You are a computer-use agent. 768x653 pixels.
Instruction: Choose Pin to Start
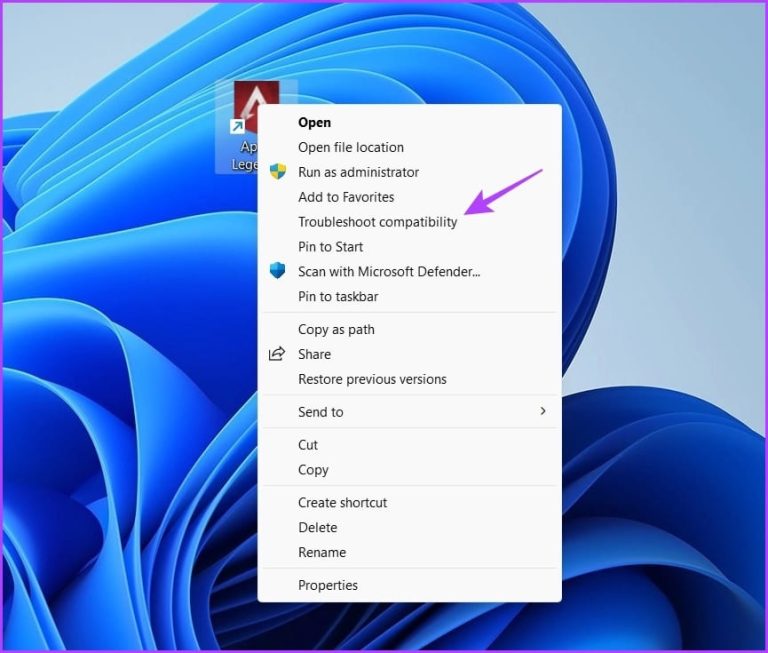coord(330,247)
